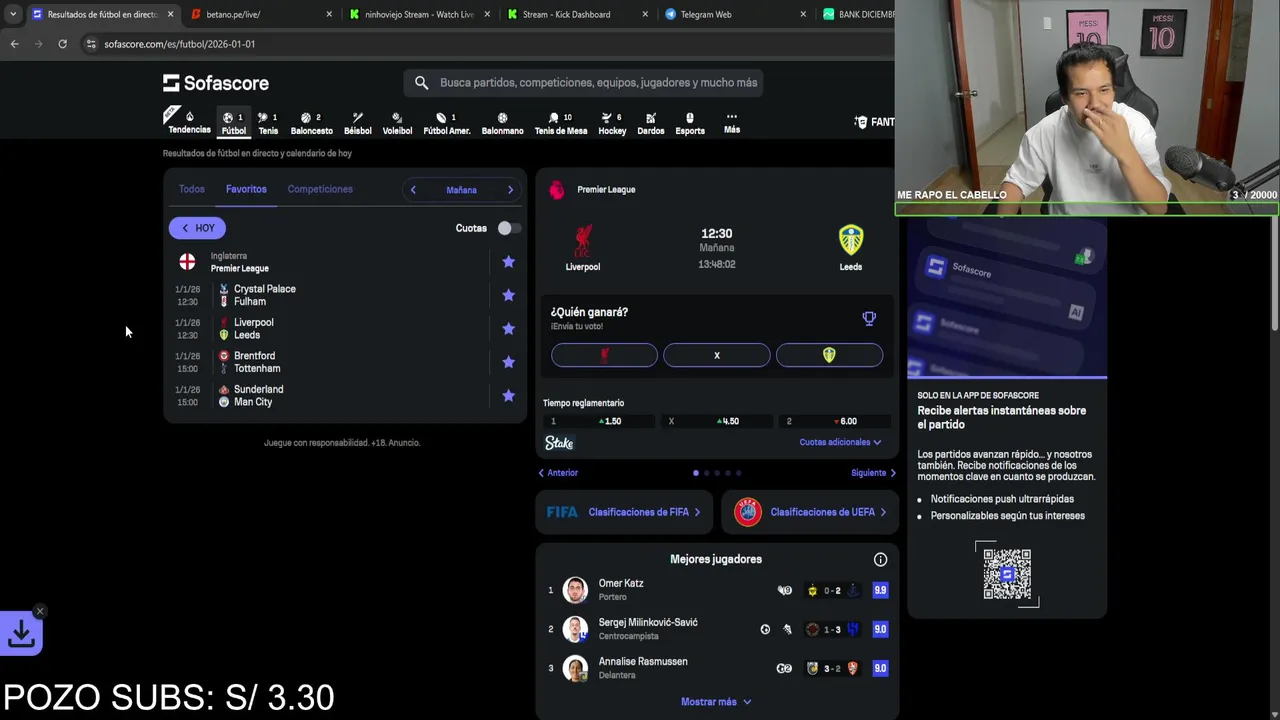The width and height of the screenshot is (1280, 720).
Task: Switch to the Todos tab
Action: pyautogui.click(x=191, y=189)
